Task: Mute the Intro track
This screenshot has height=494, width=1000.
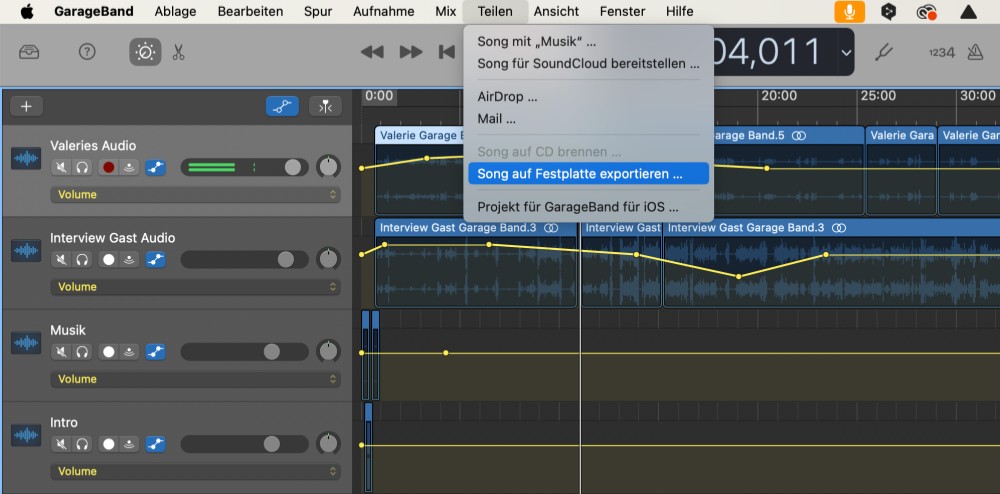Action: tap(61, 444)
